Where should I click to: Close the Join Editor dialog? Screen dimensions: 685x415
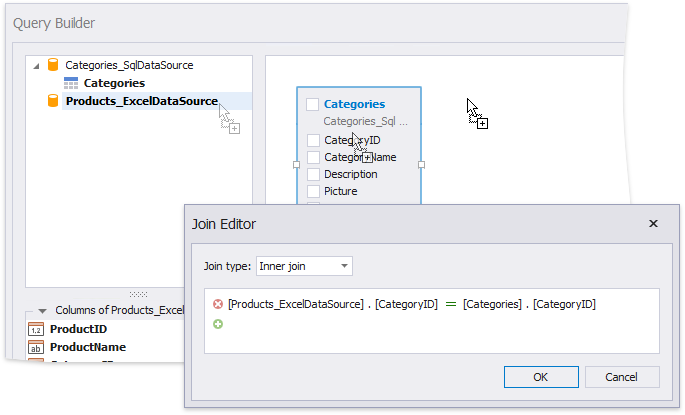(653, 224)
